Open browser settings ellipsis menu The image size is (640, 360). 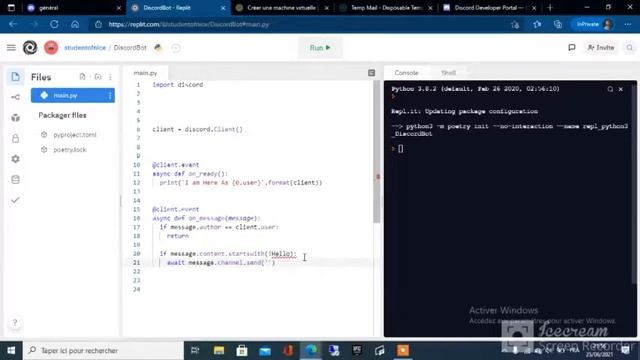click(628, 24)
